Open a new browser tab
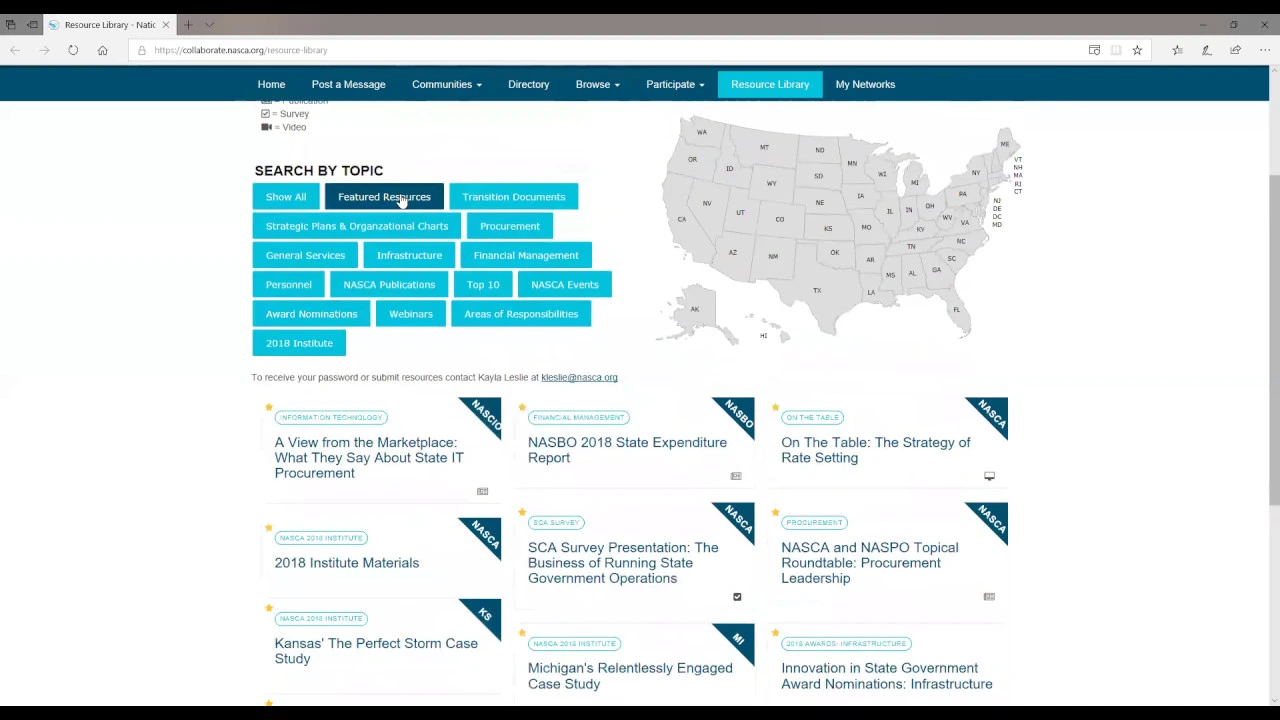The image size is (1280, 720). (188, 24)
